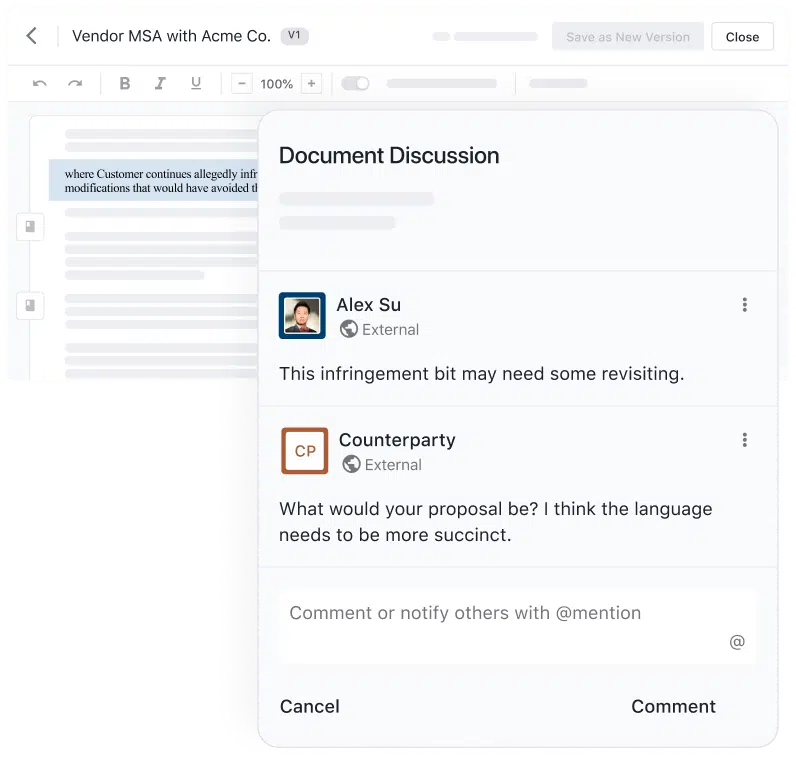Increase zoom with the plus button

(x=312, y=83)
